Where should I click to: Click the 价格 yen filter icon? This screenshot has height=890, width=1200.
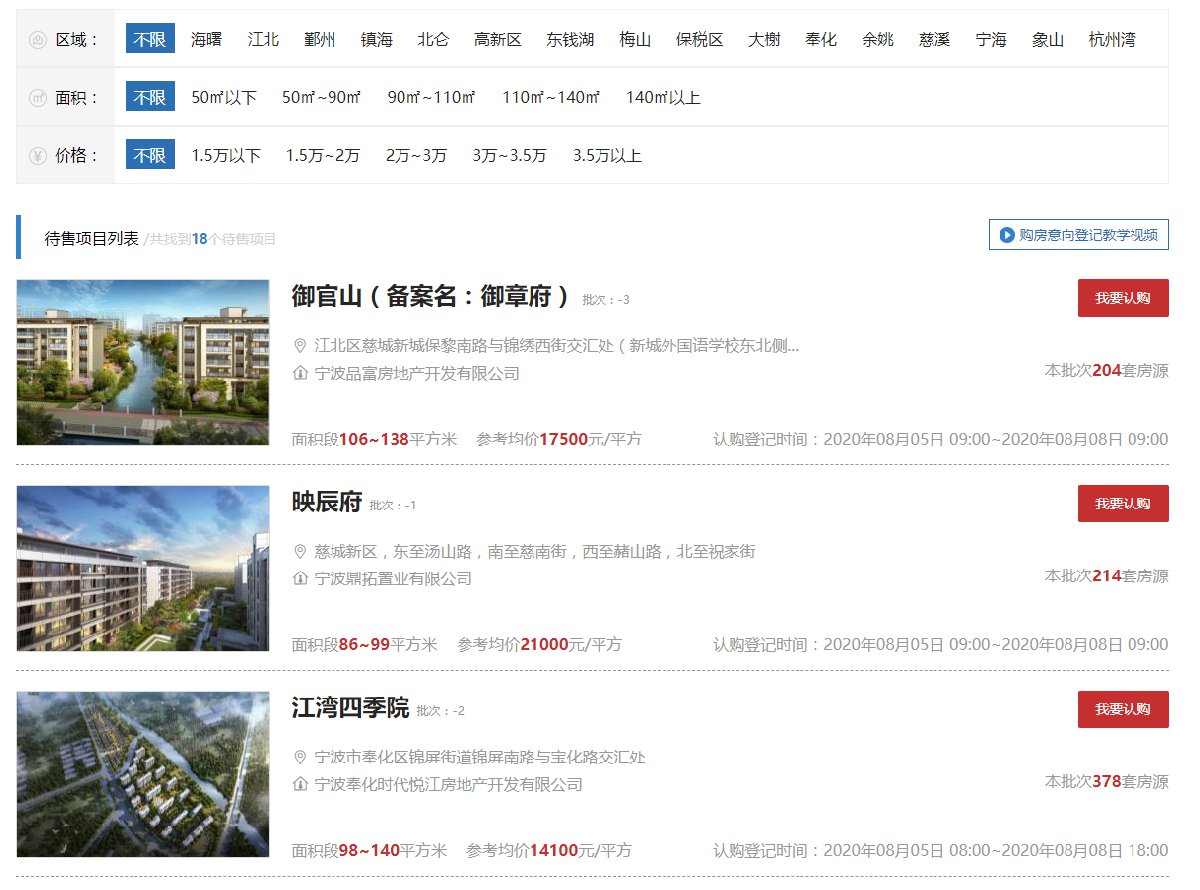38,156
